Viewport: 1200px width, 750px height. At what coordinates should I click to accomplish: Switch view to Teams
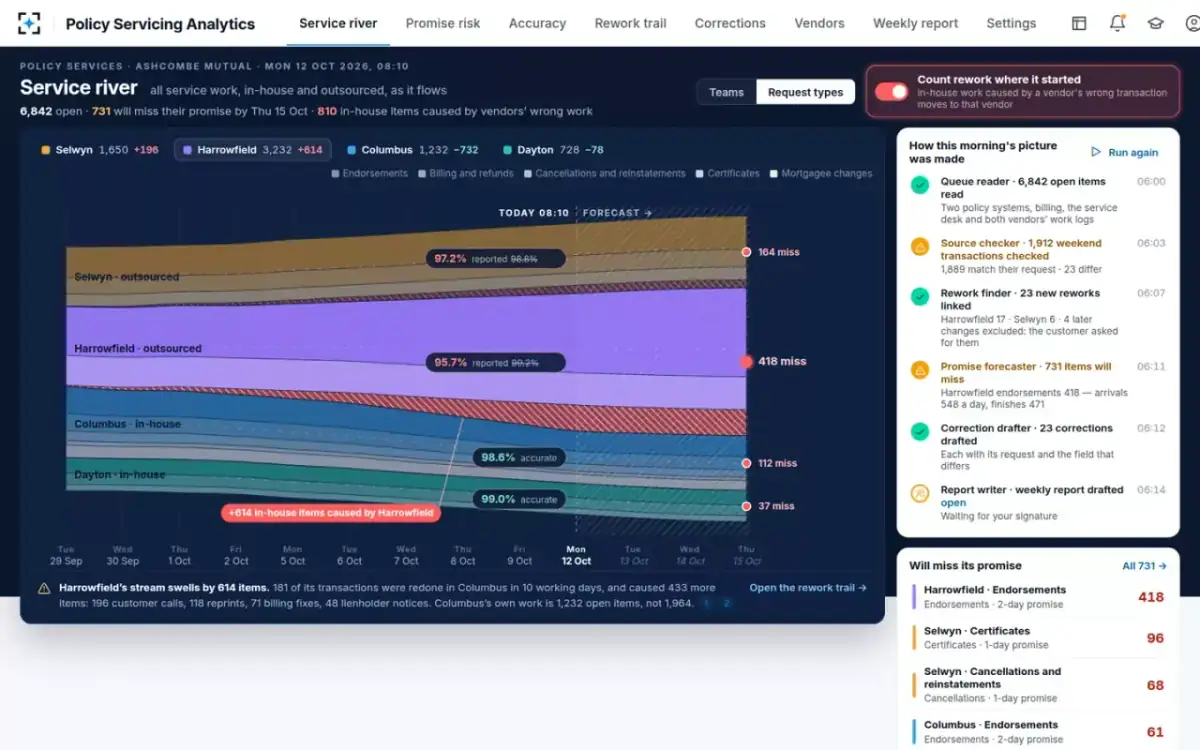coord(726,92)
